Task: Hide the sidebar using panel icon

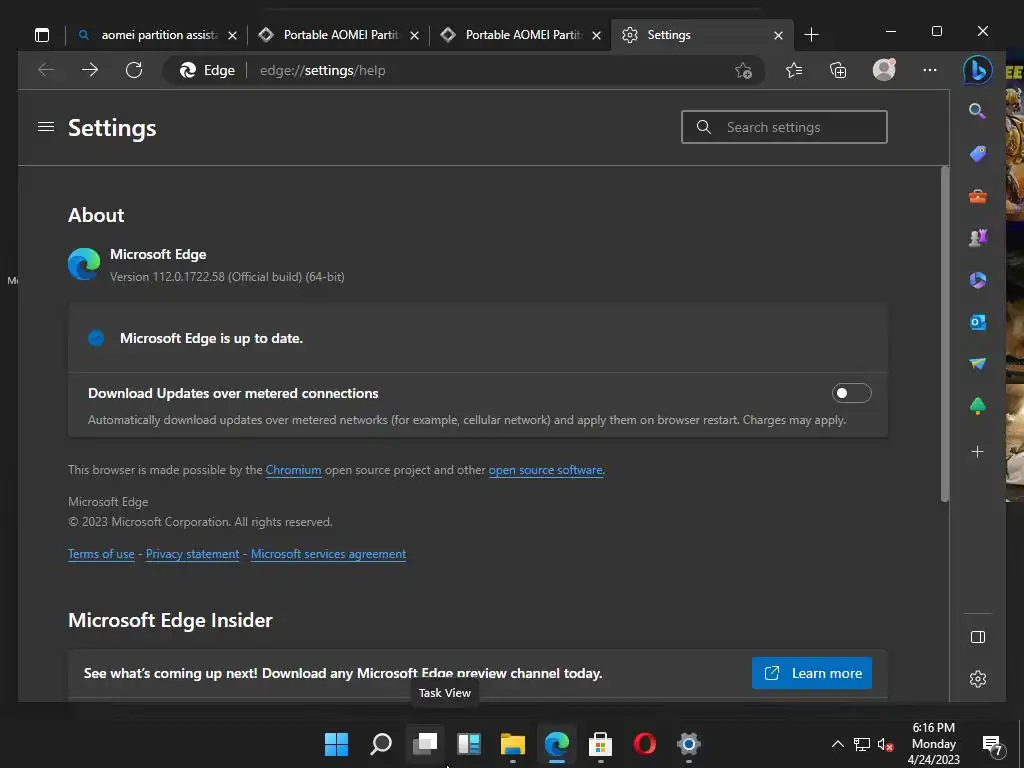Action: pos(978,637)
